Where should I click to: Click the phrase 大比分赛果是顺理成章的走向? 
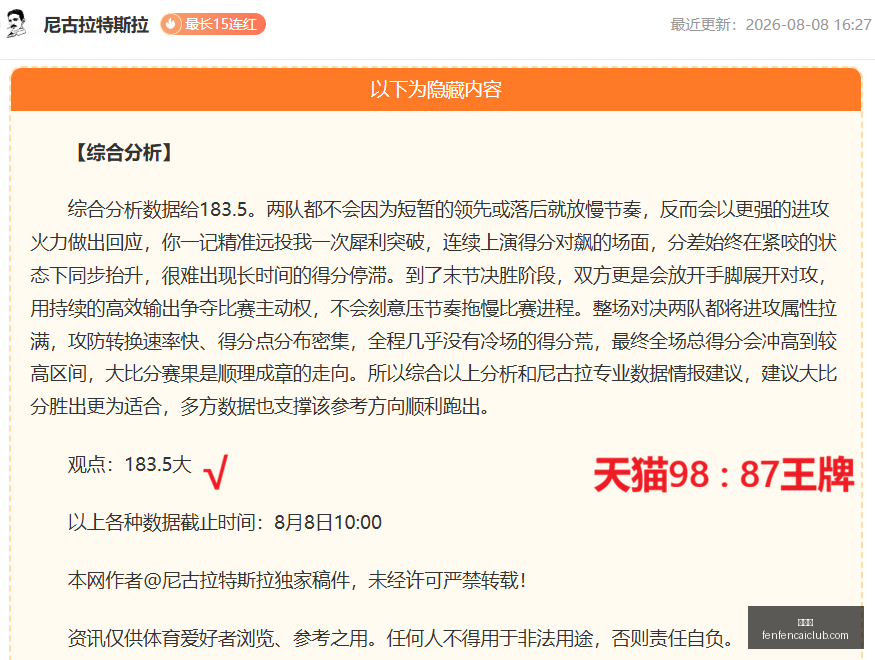click(x=227, y=373)
